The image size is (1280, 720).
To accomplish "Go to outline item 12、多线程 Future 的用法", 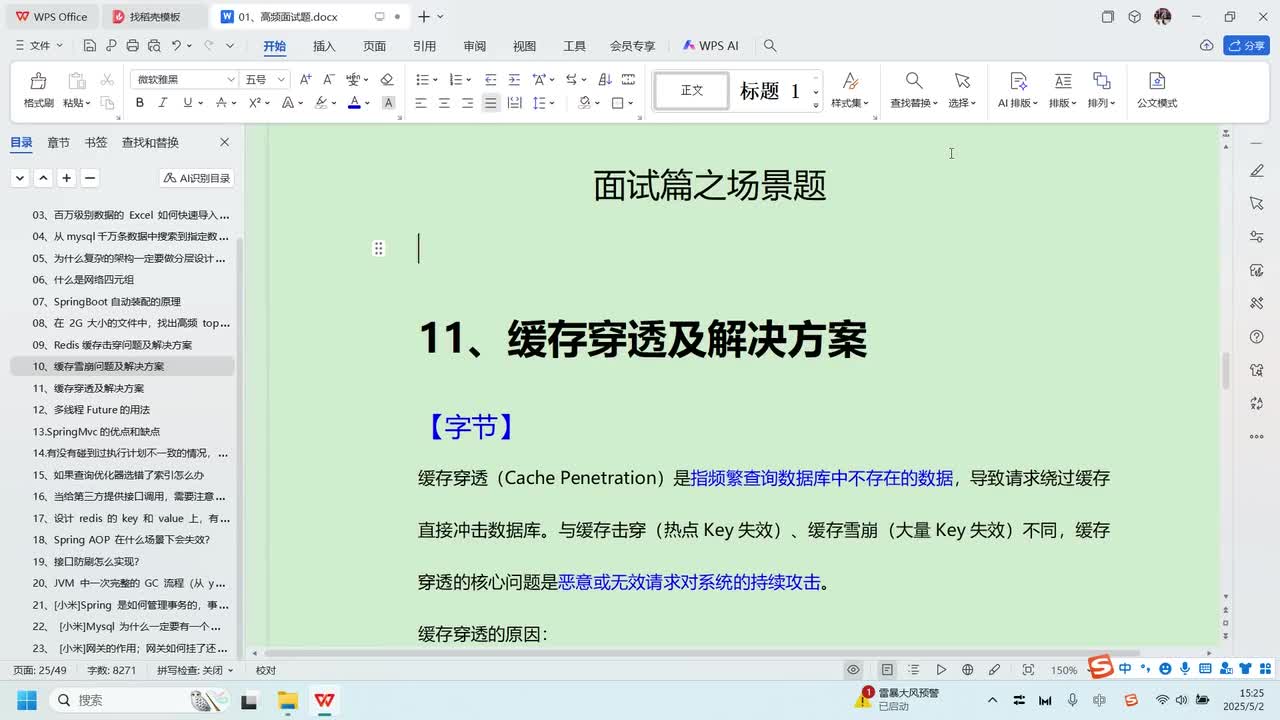I will tap(91, 410).
